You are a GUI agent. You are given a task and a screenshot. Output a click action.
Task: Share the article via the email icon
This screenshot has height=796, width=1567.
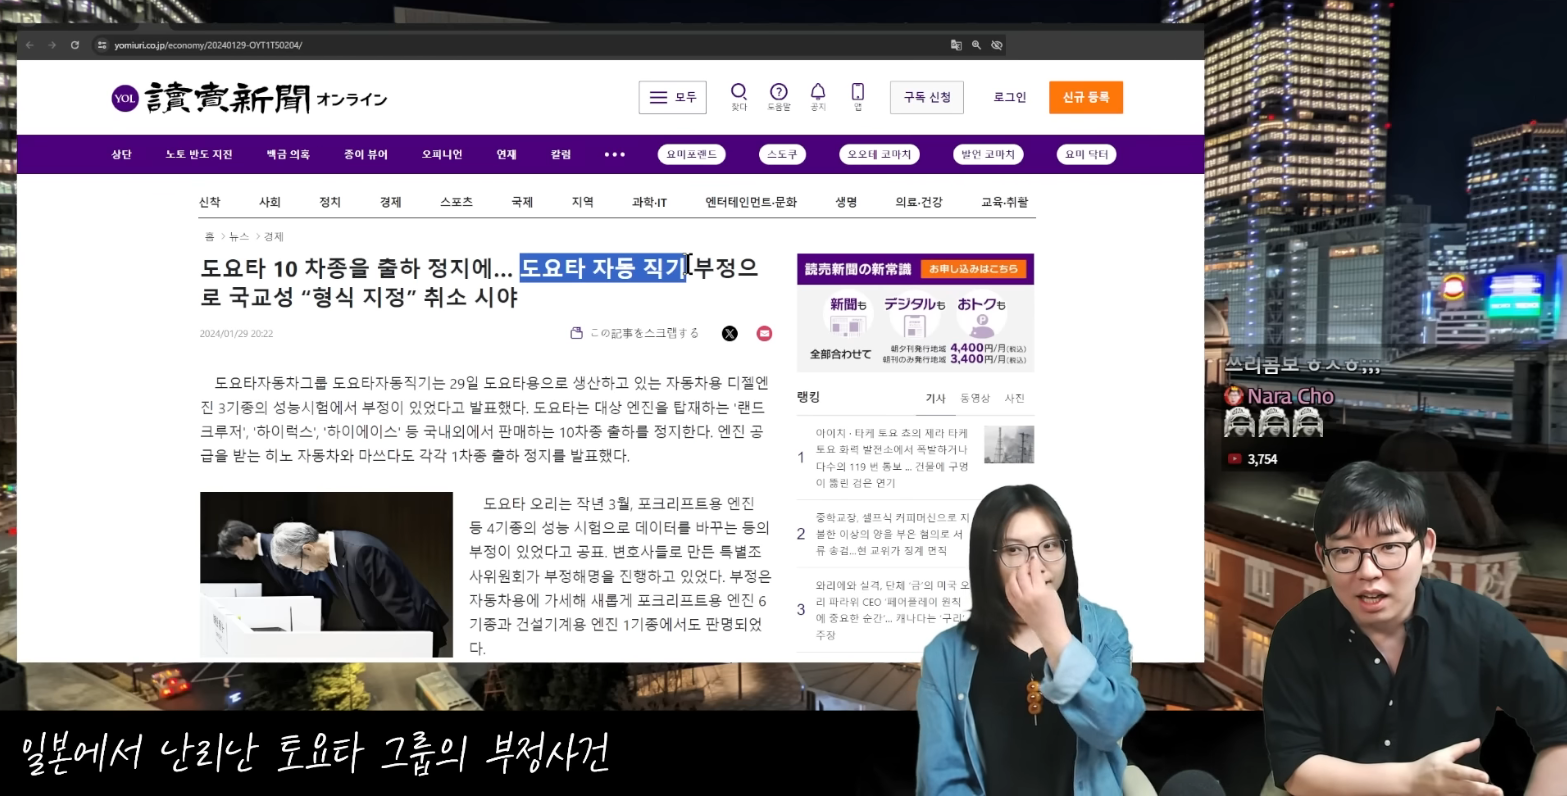[764, 333]
